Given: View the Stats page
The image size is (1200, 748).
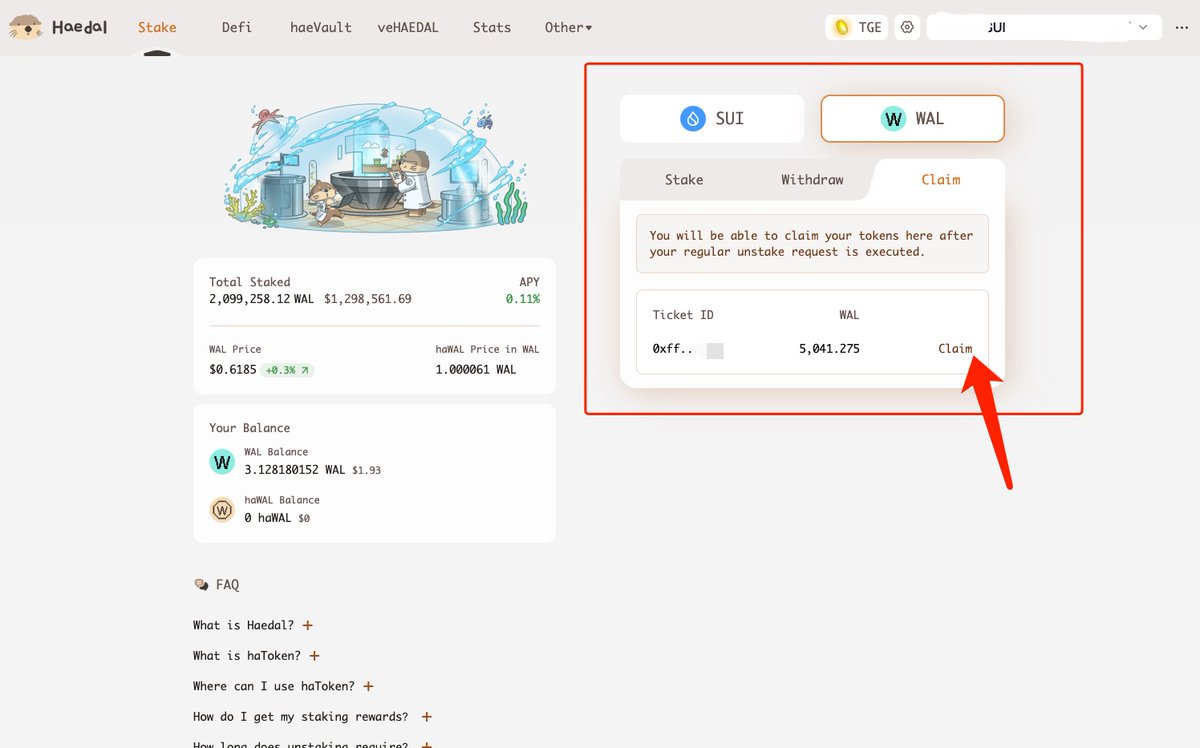Looking at the screenshot, I should click(492, 27).
